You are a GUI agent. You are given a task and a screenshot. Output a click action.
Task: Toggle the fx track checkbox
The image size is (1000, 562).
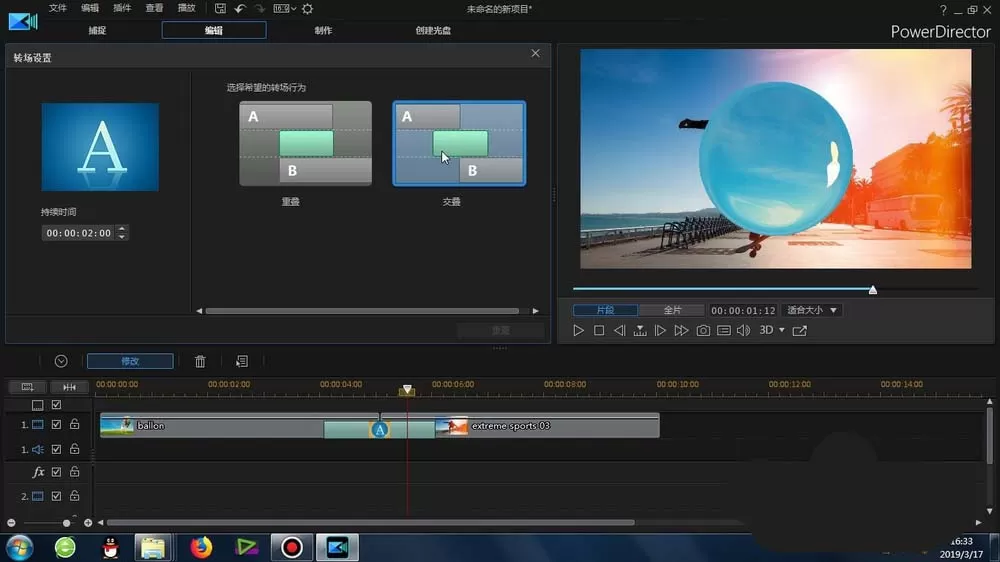tap(56, 472)
